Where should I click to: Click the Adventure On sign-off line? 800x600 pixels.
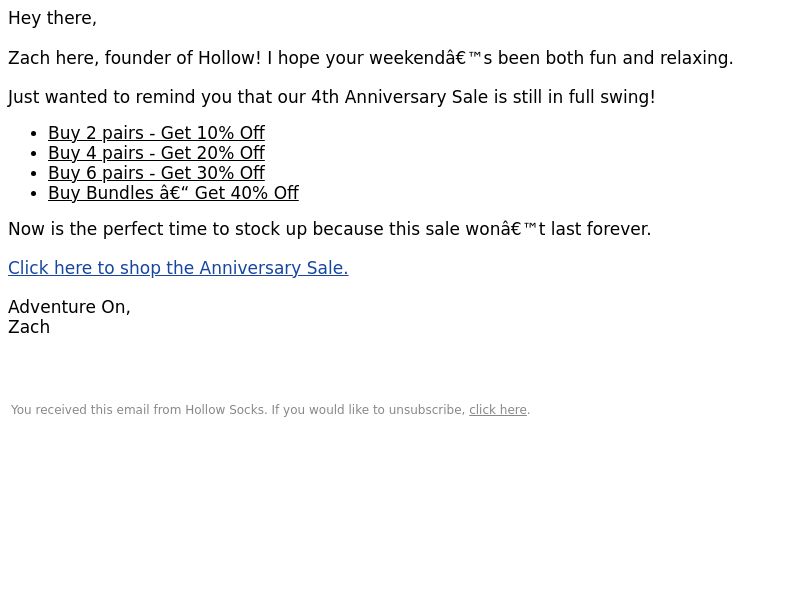pos(69,307)
